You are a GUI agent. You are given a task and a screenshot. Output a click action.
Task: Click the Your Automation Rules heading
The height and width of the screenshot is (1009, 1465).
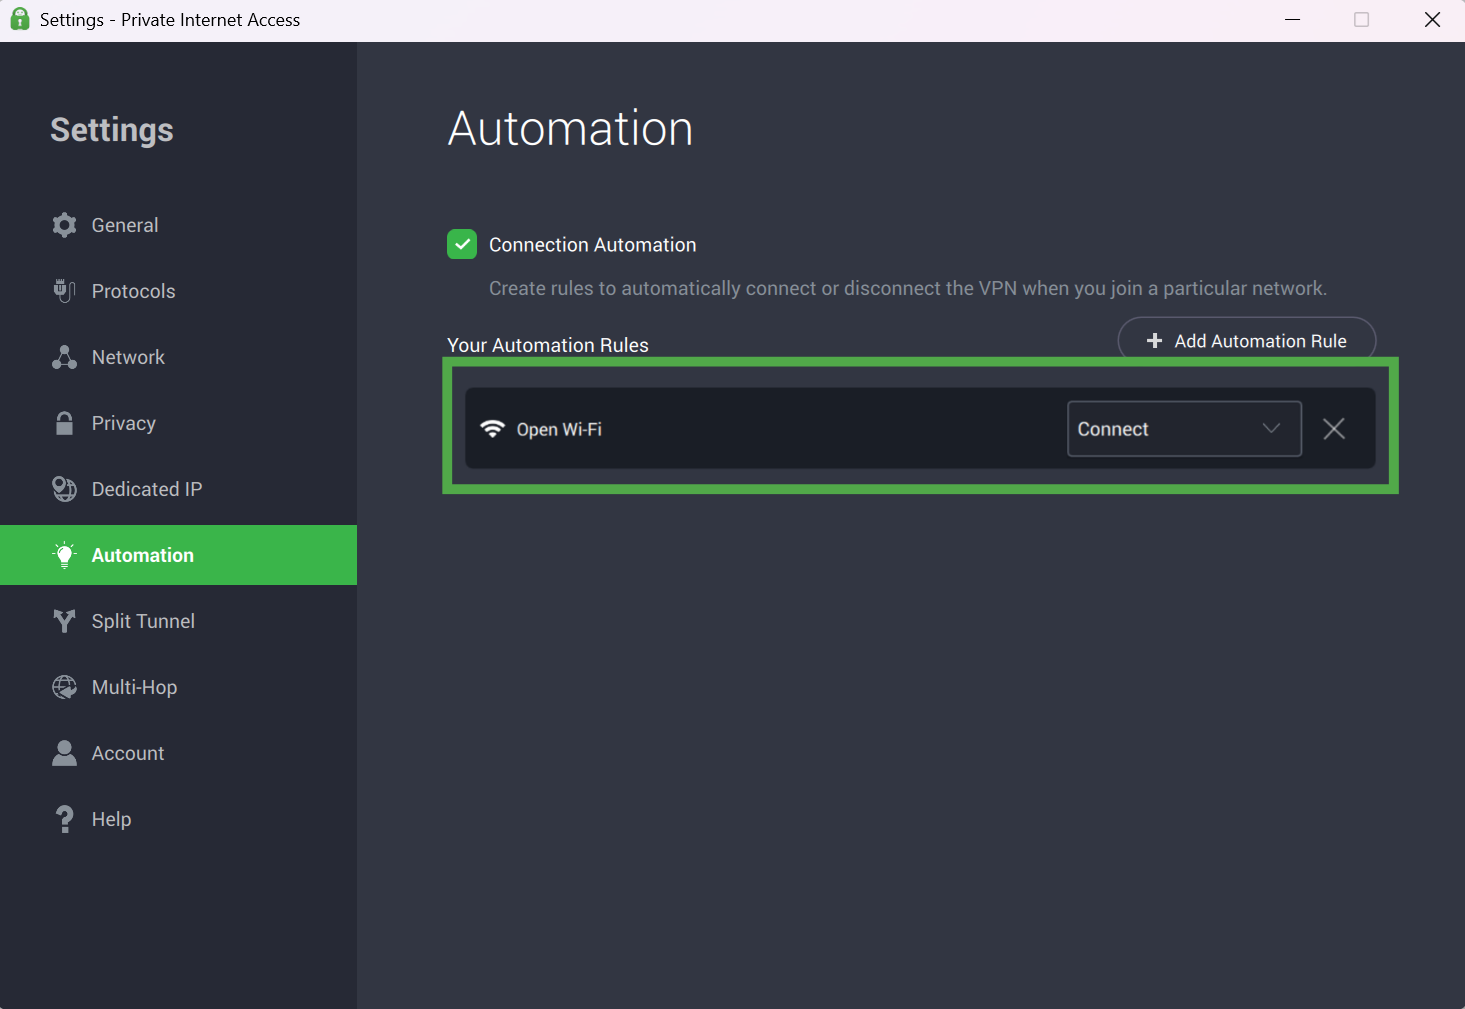pos(548,345)
